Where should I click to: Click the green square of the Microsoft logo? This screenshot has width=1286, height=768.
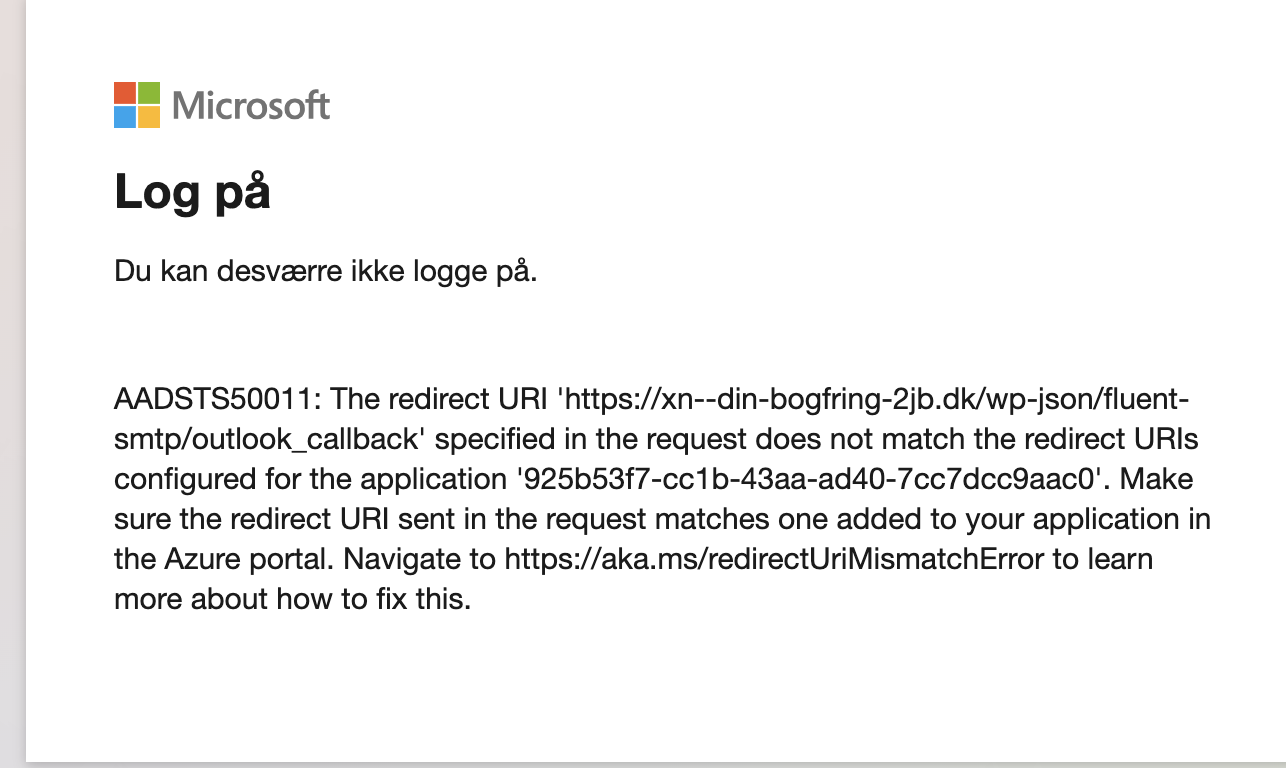[149, 93]
